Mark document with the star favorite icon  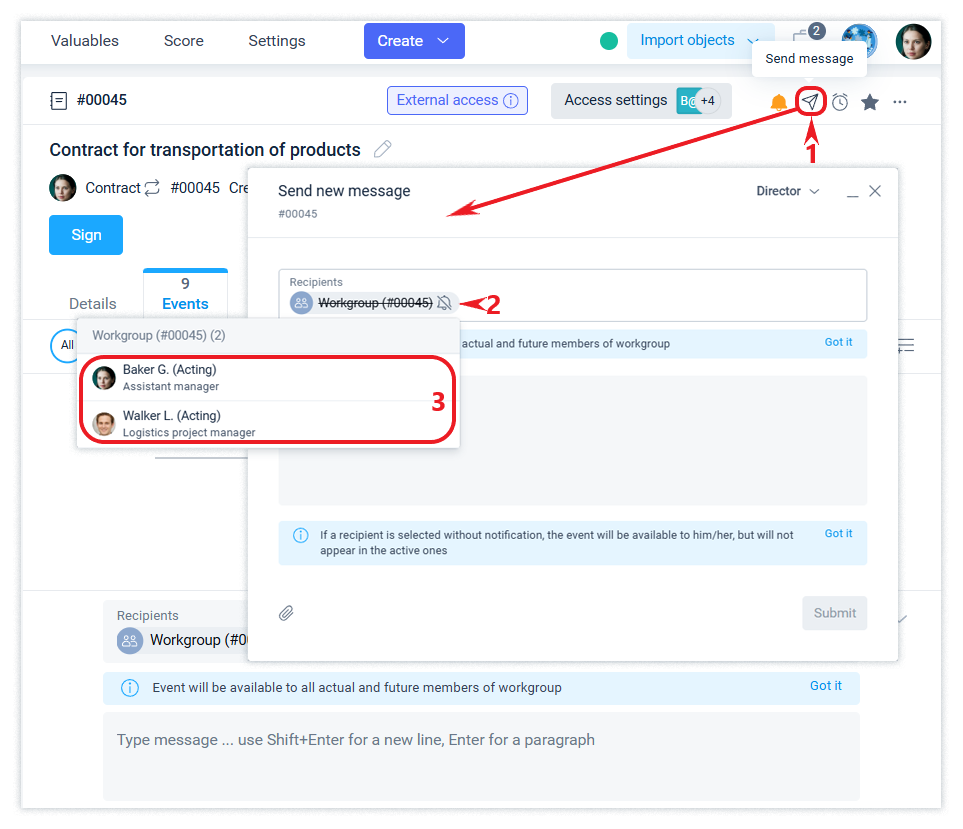pyautogui.click(x=870, y=102)
